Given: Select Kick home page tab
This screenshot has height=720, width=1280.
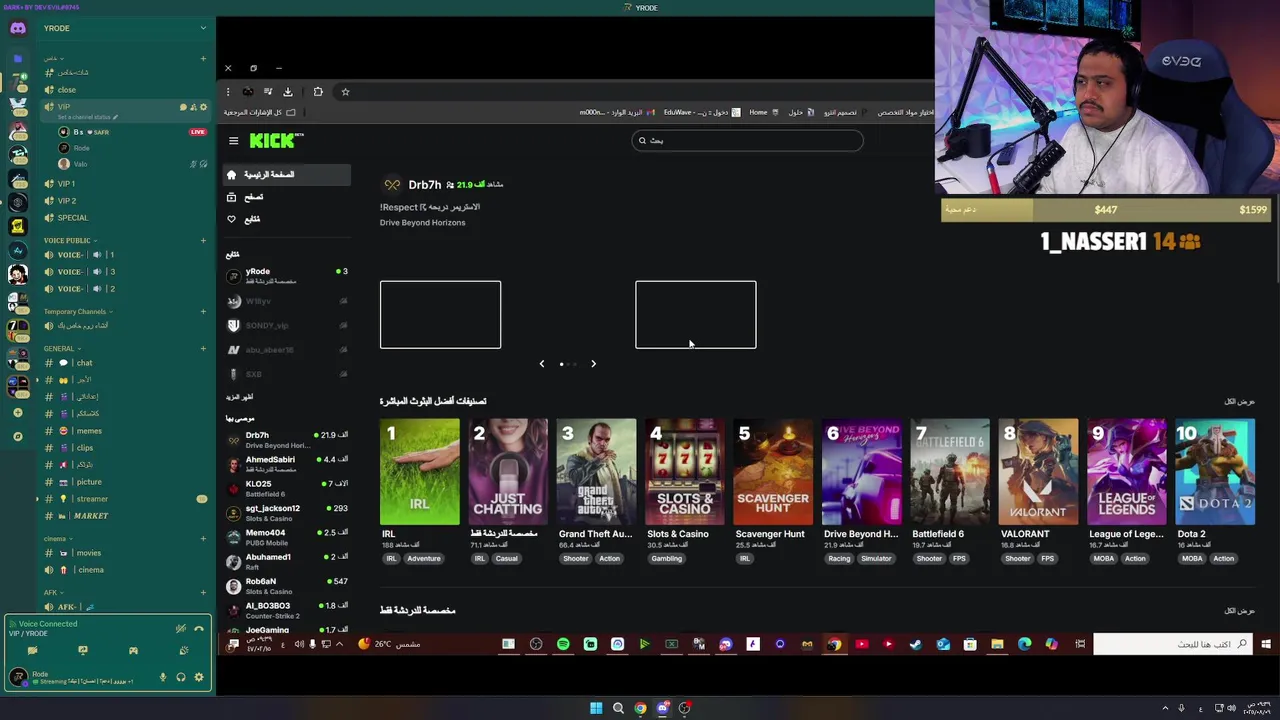Looking at the screenshot, I should coord(287,175).
